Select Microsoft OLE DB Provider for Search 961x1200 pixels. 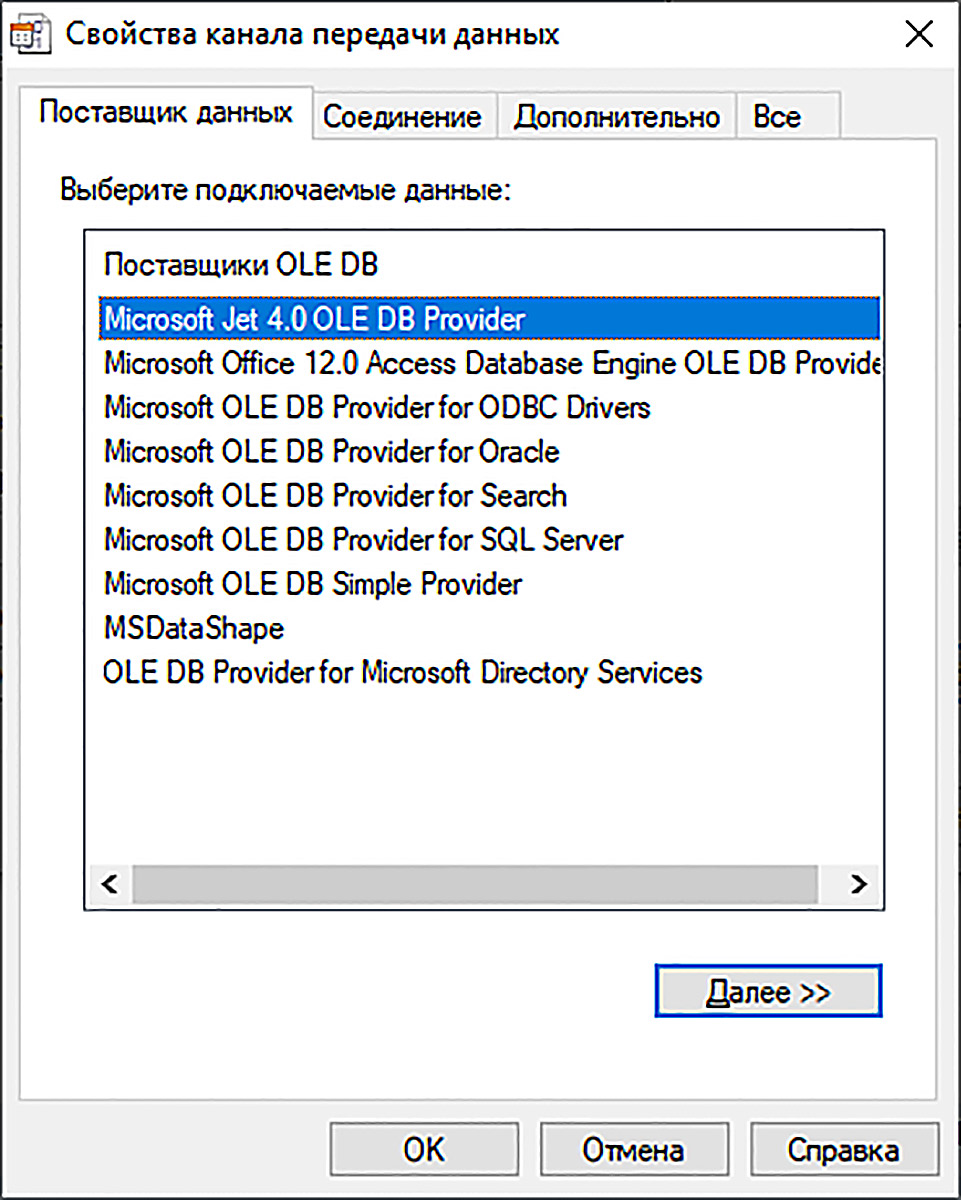pyautogui.click(x=335, y=495)
